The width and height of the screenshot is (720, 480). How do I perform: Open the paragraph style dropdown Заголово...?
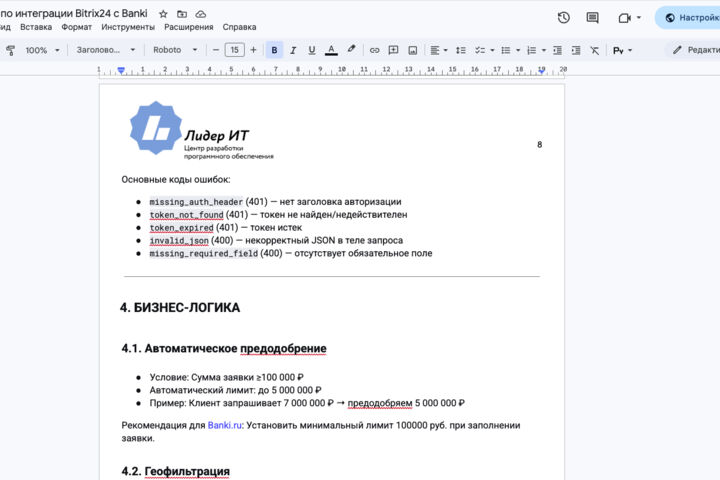[x=106, y=50]
